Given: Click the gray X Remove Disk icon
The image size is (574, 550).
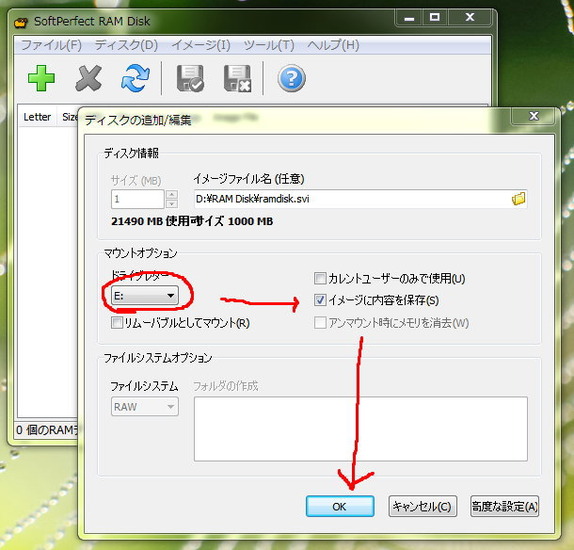Looking at the screenshot, I should point(88,78).
